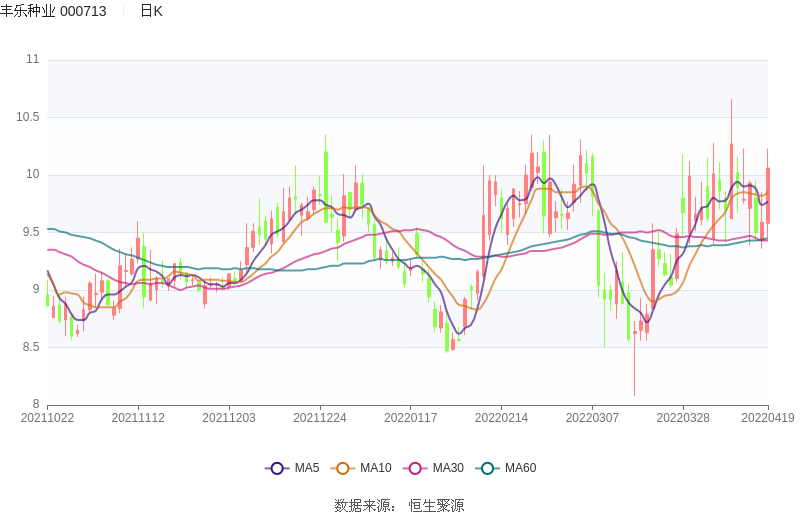Open the 恒生聚源 data source text
Viewport: 800px width, 517px height.
coord(436,506)
